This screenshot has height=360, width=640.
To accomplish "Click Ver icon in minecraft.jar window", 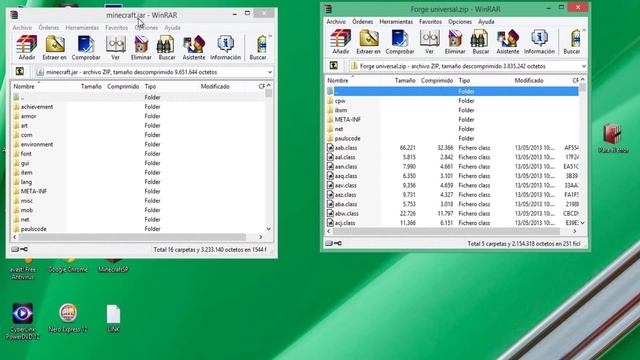I will 116,48.
